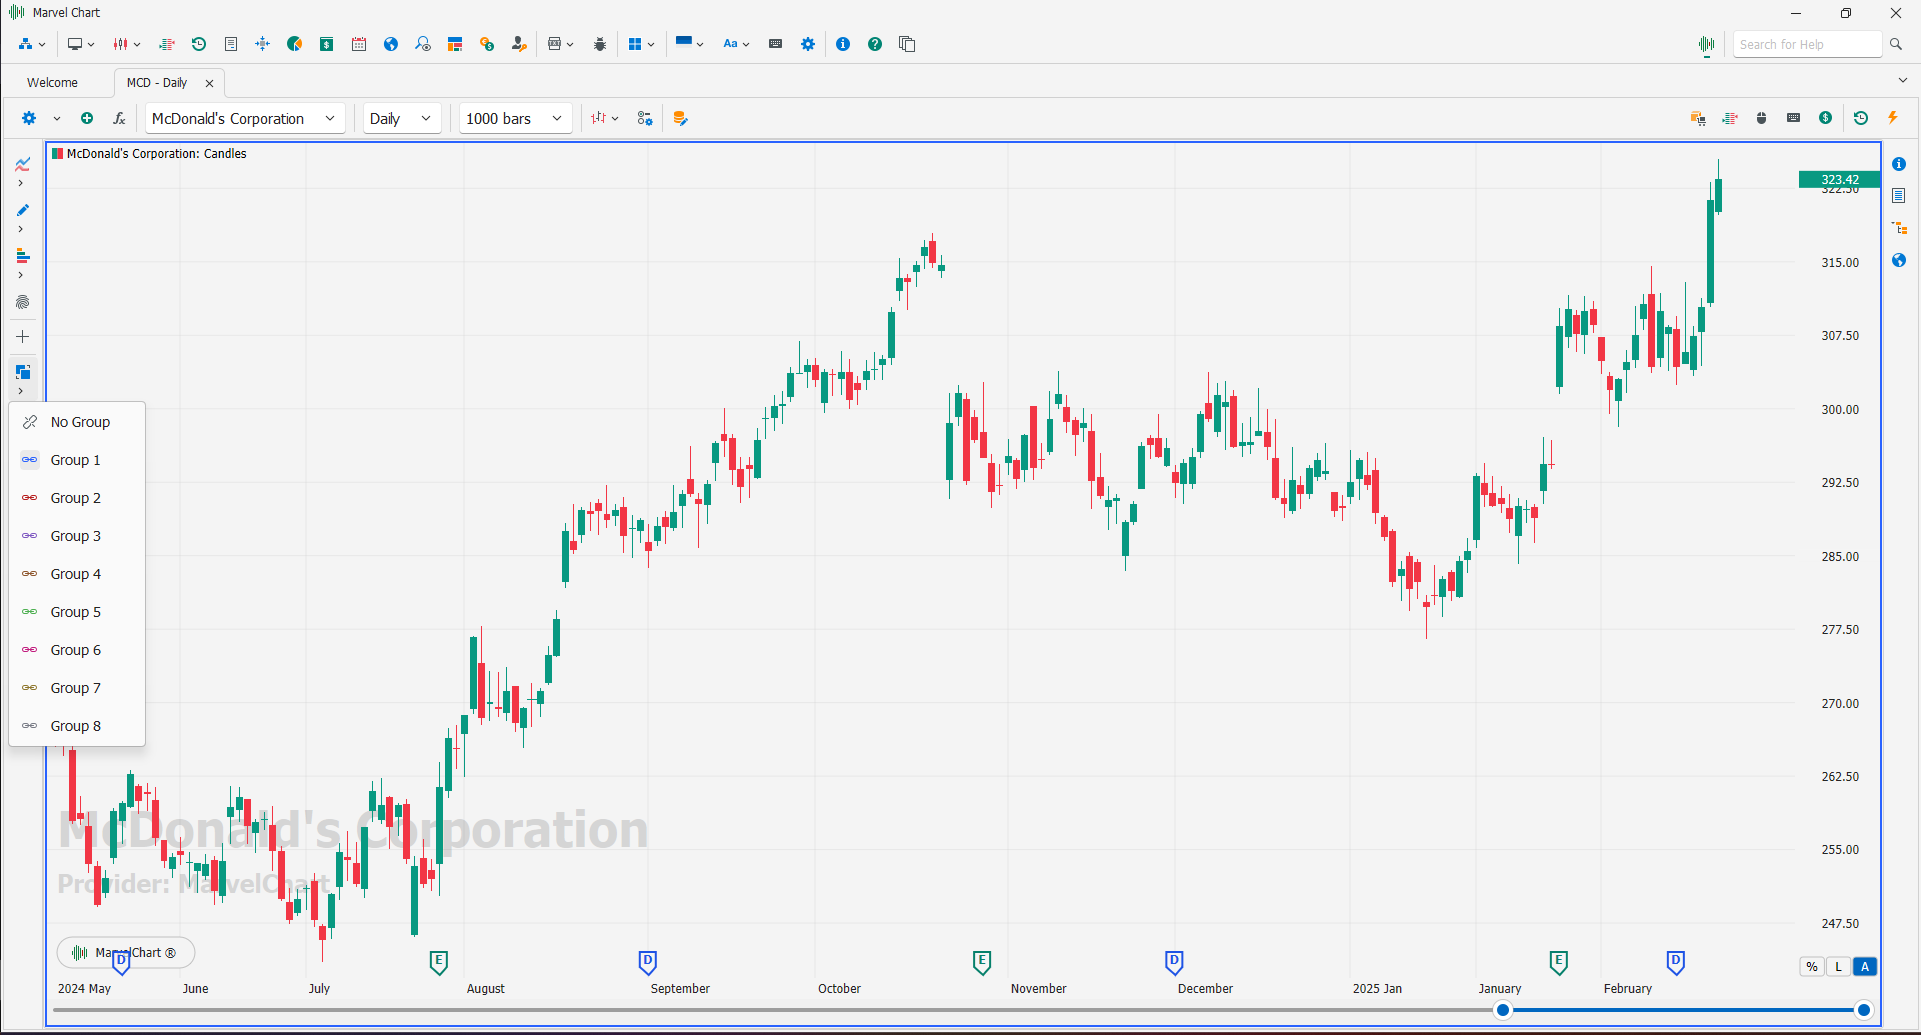The width and height of the screenshot is (1921, 1035).
Task: Toggle logarithmic scale L button
Action: click(1838, 966)
